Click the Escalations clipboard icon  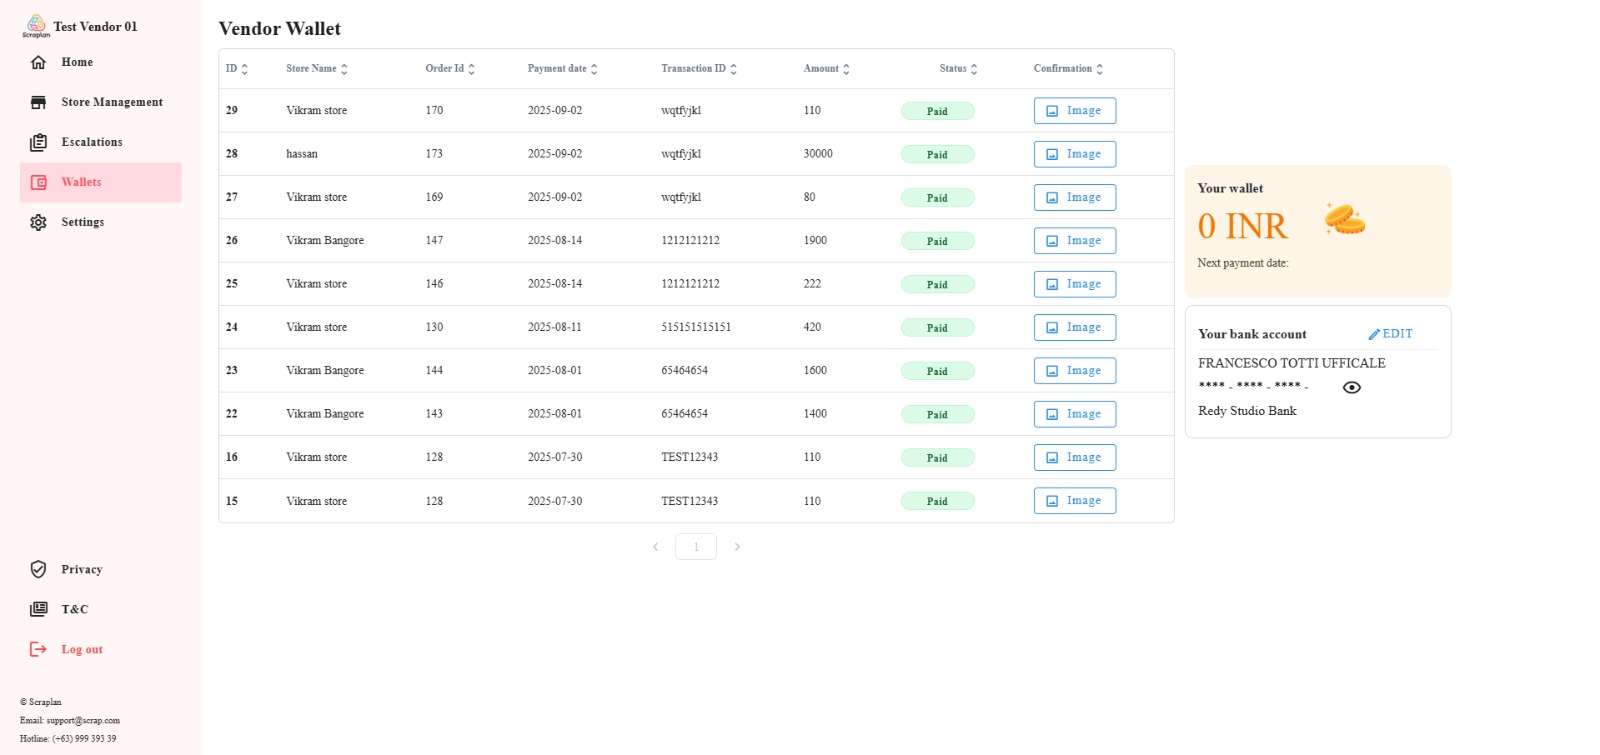(x=38, y=142)
